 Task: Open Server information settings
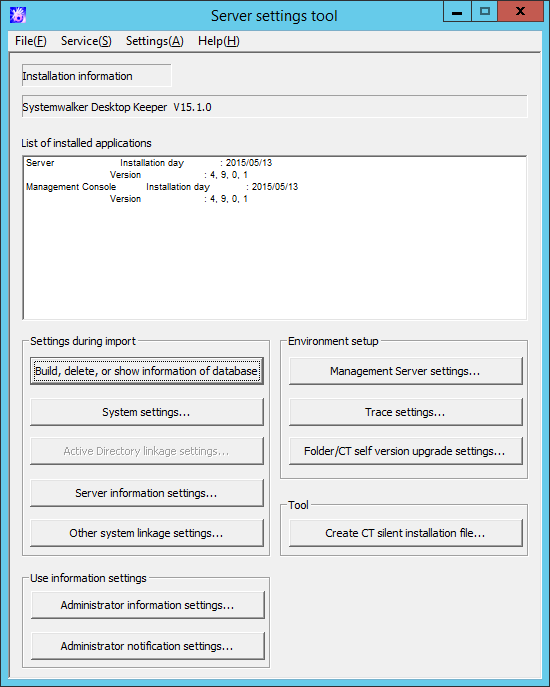point(147,493)
